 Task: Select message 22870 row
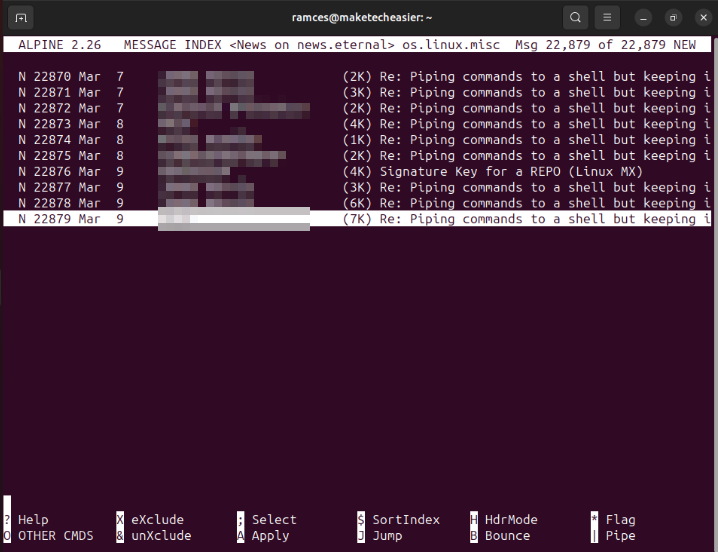(357, 77)
